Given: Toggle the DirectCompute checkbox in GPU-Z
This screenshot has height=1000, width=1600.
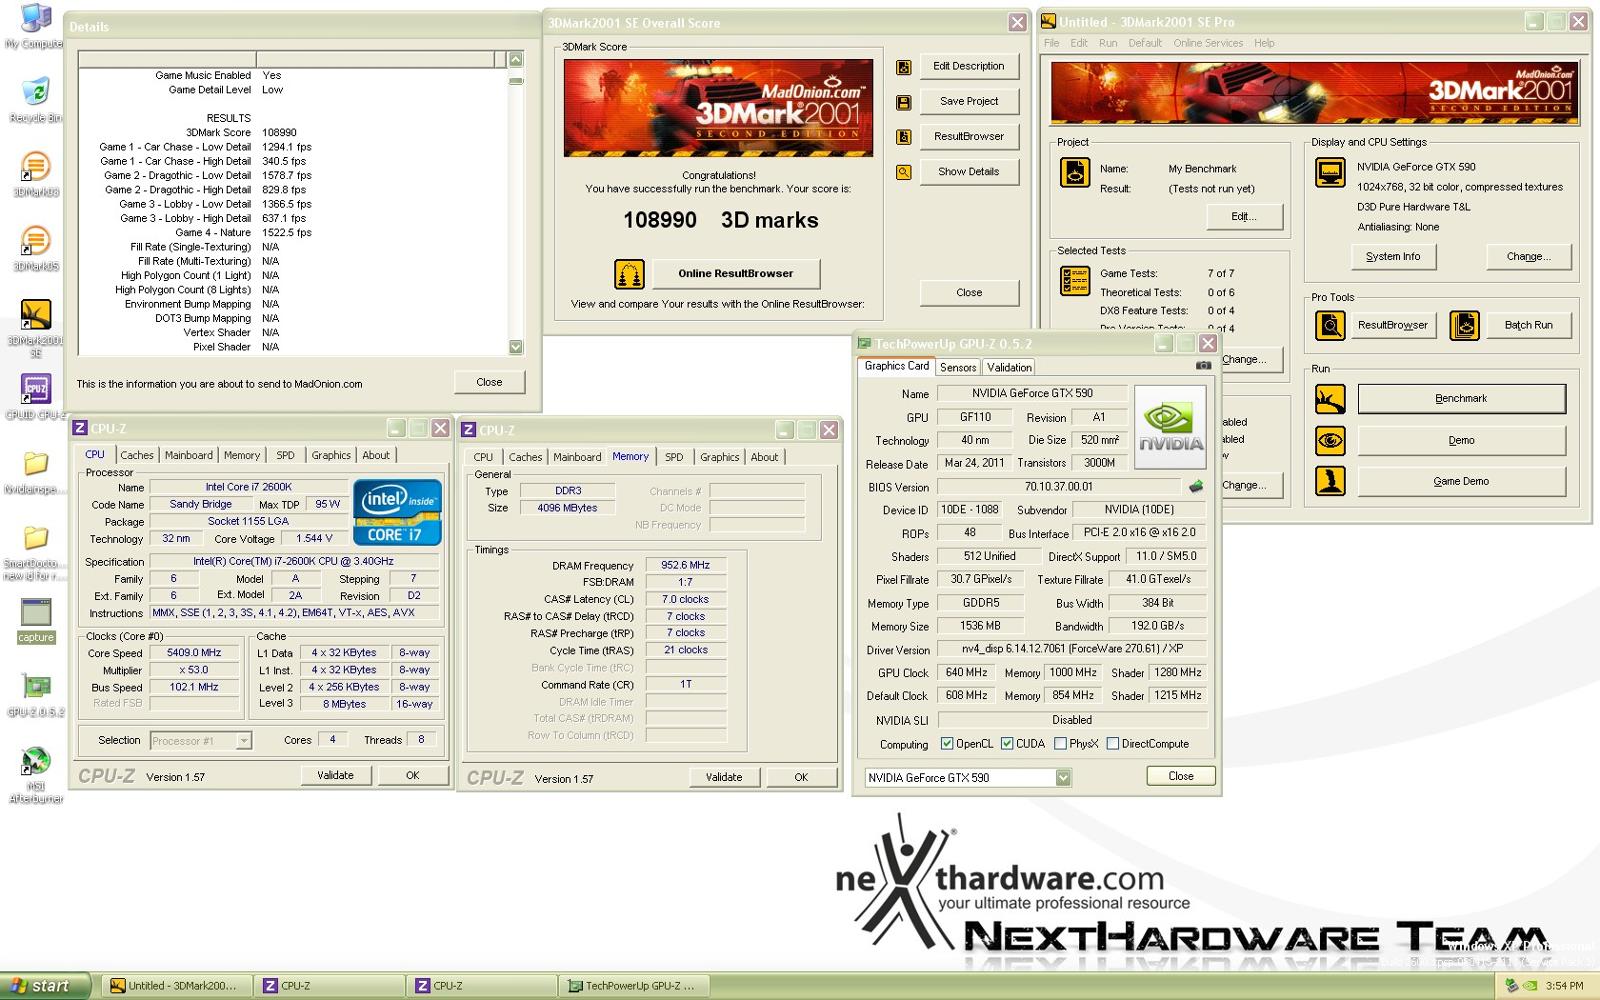Looking at the screenshot, I should click(x=1112, y=744).
